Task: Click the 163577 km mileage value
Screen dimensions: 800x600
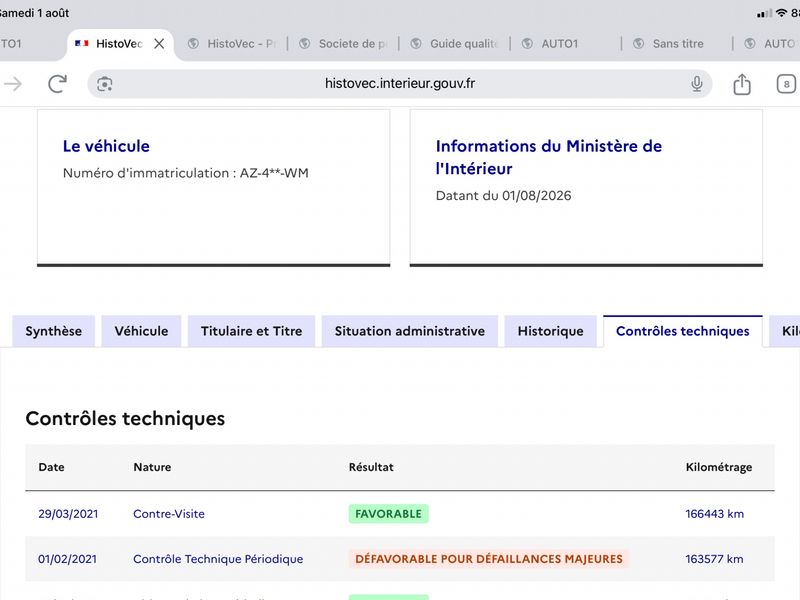Action: tap(714, 559)
